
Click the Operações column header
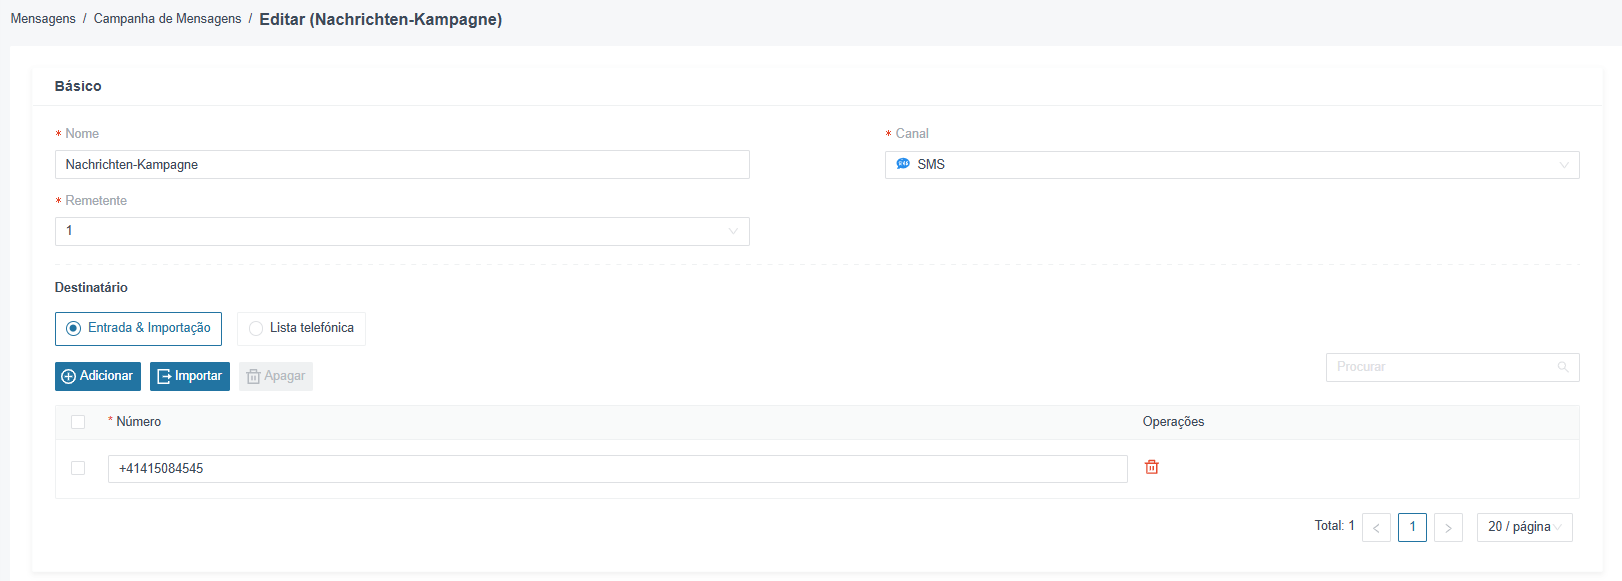pos(1173,422)
